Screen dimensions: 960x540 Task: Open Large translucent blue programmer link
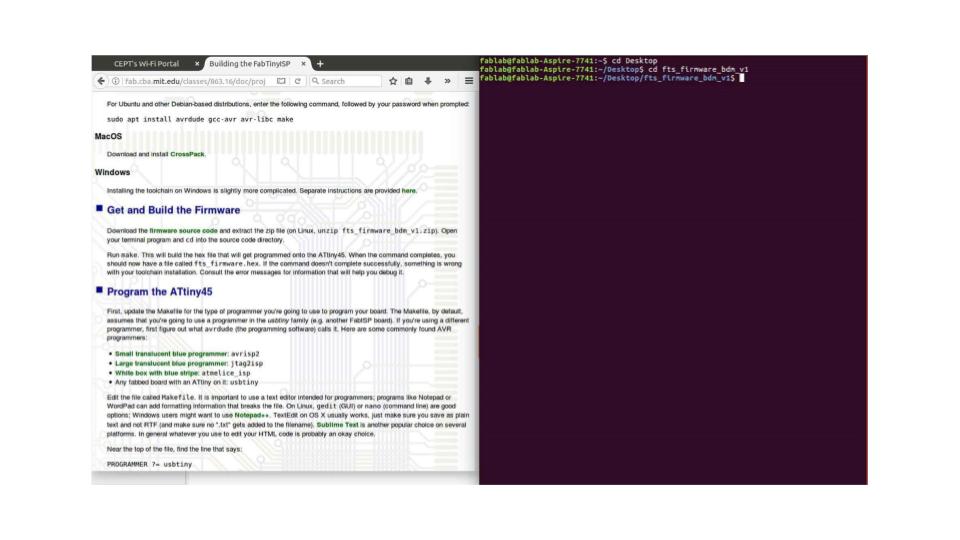click(171, 364)
